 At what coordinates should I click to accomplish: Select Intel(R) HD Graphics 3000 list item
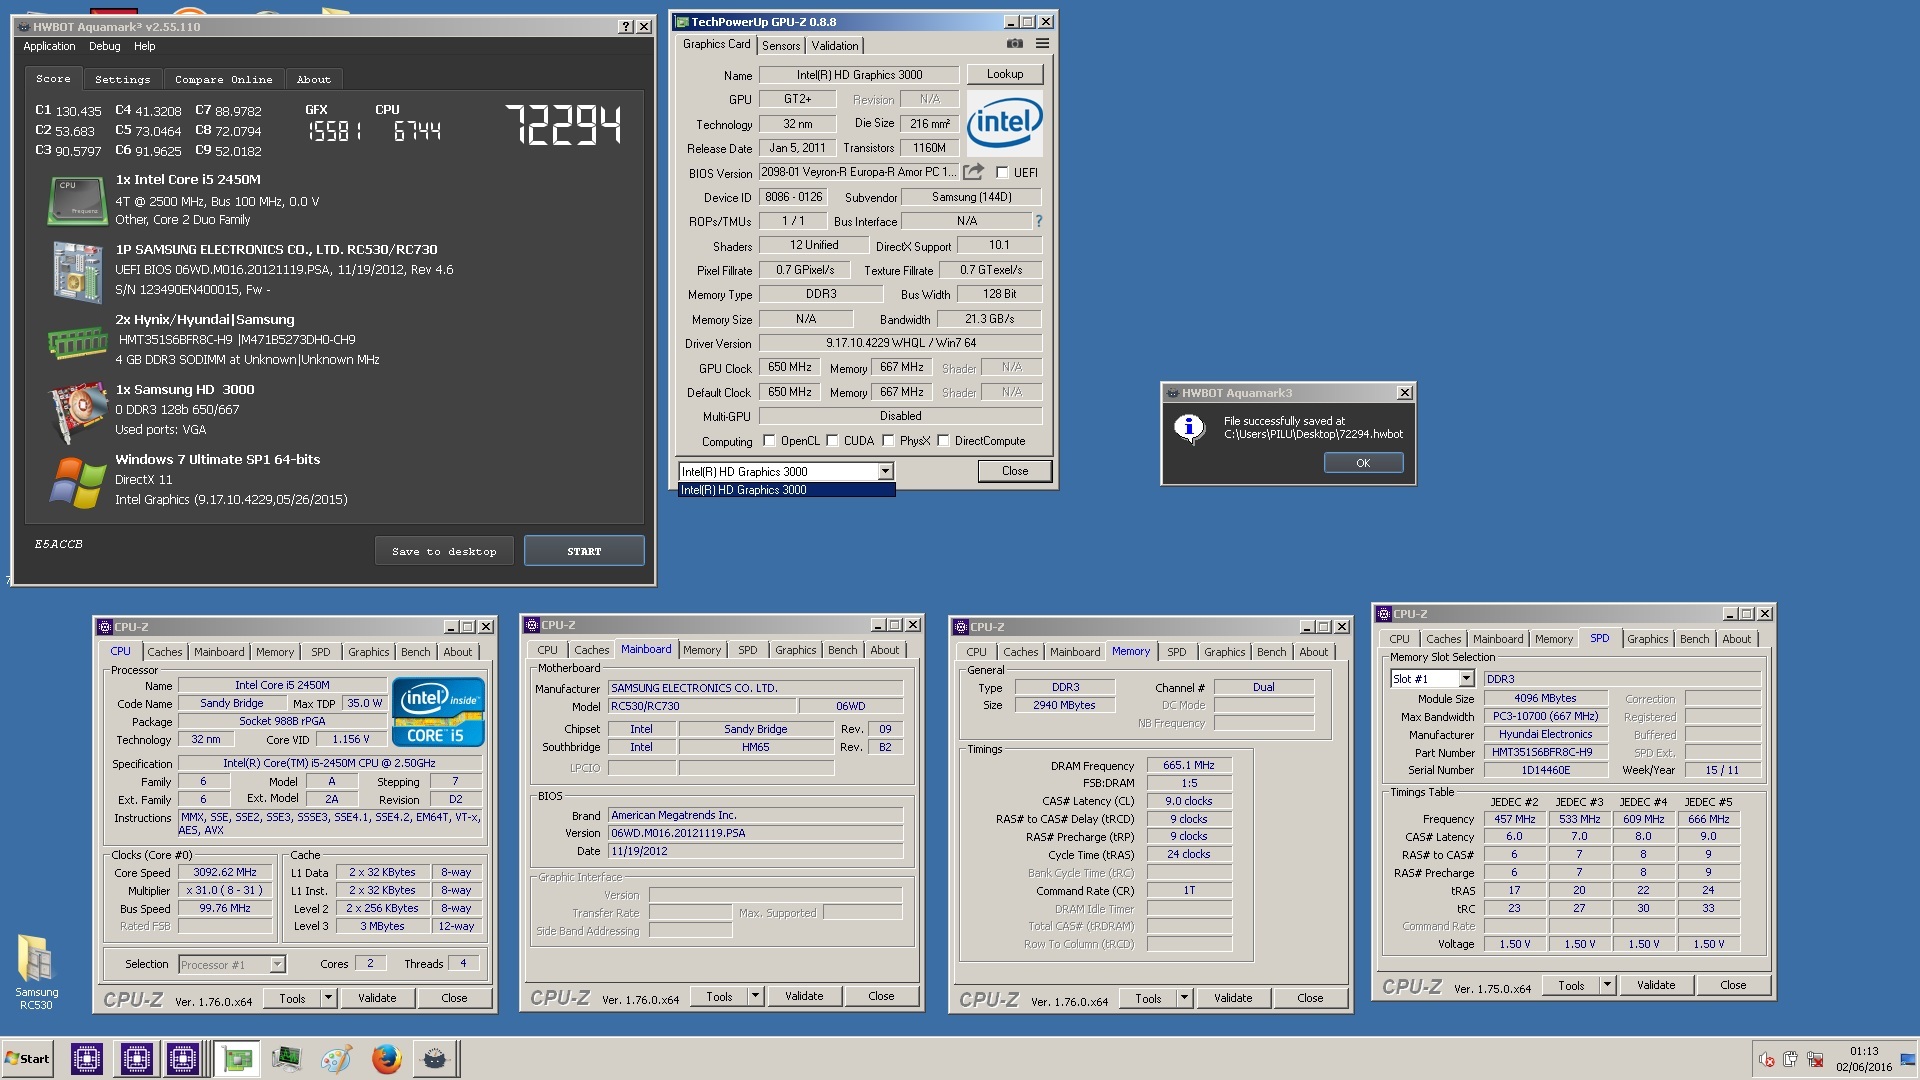786,490
